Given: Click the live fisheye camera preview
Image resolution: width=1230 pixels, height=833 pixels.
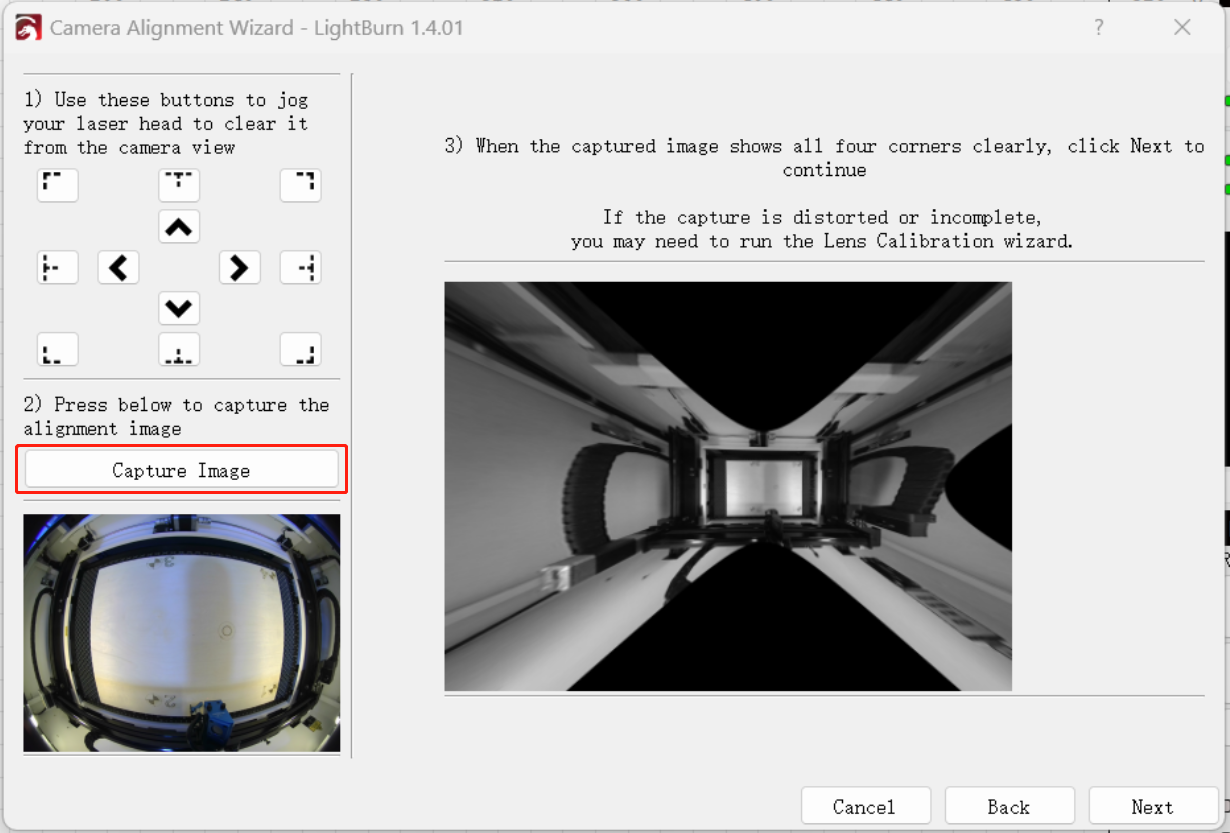Looking at the screenshot, I should [182, 633].
